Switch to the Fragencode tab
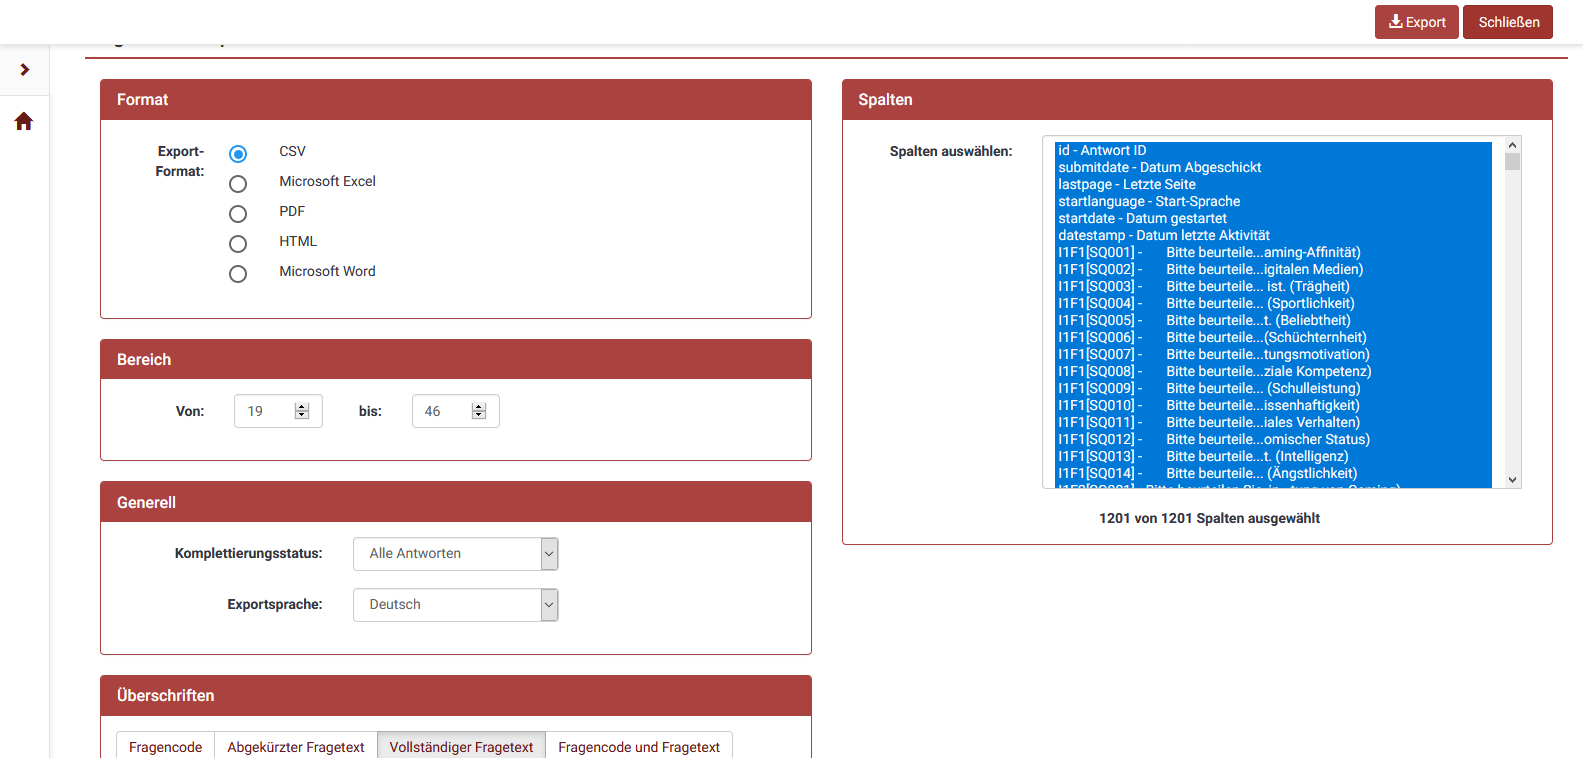Viewport: 1583px width, 758px height. point(166,747)
